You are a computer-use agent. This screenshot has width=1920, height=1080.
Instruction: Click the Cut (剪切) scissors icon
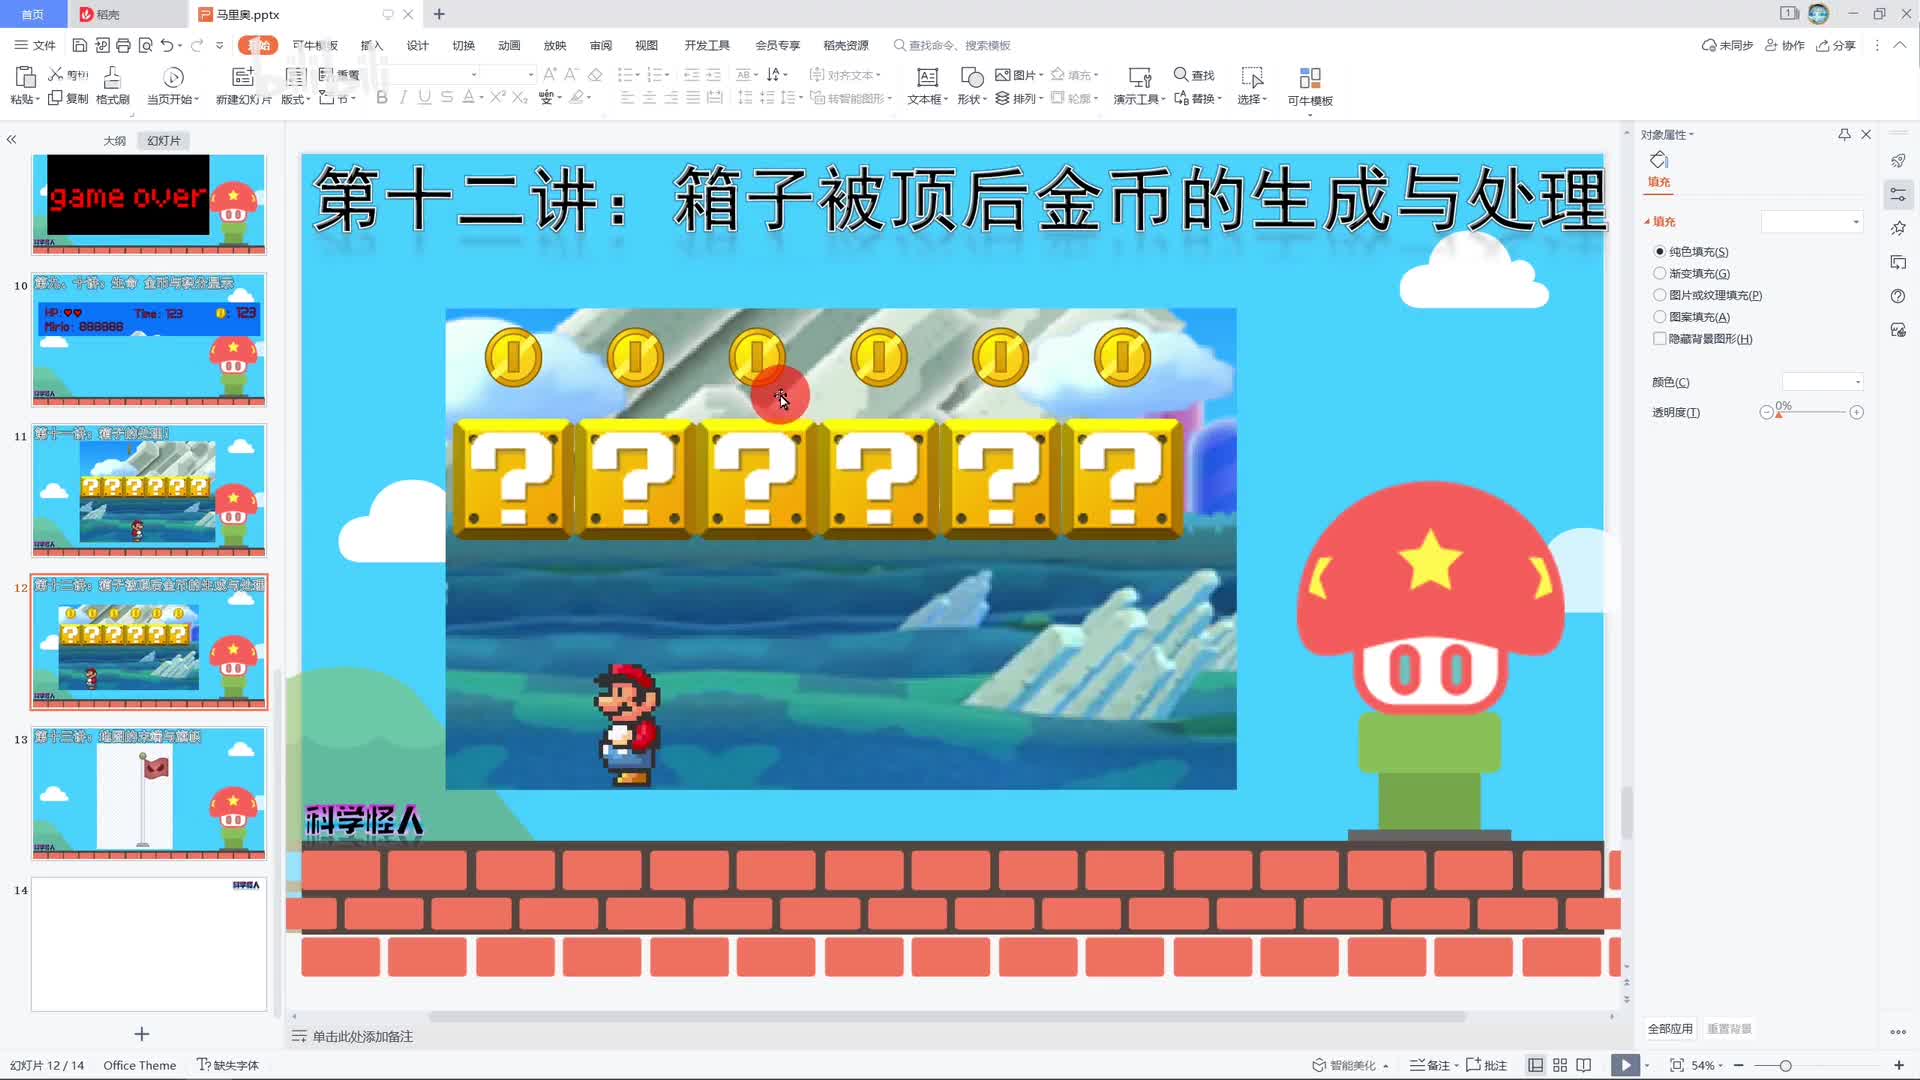pos(56,74)
